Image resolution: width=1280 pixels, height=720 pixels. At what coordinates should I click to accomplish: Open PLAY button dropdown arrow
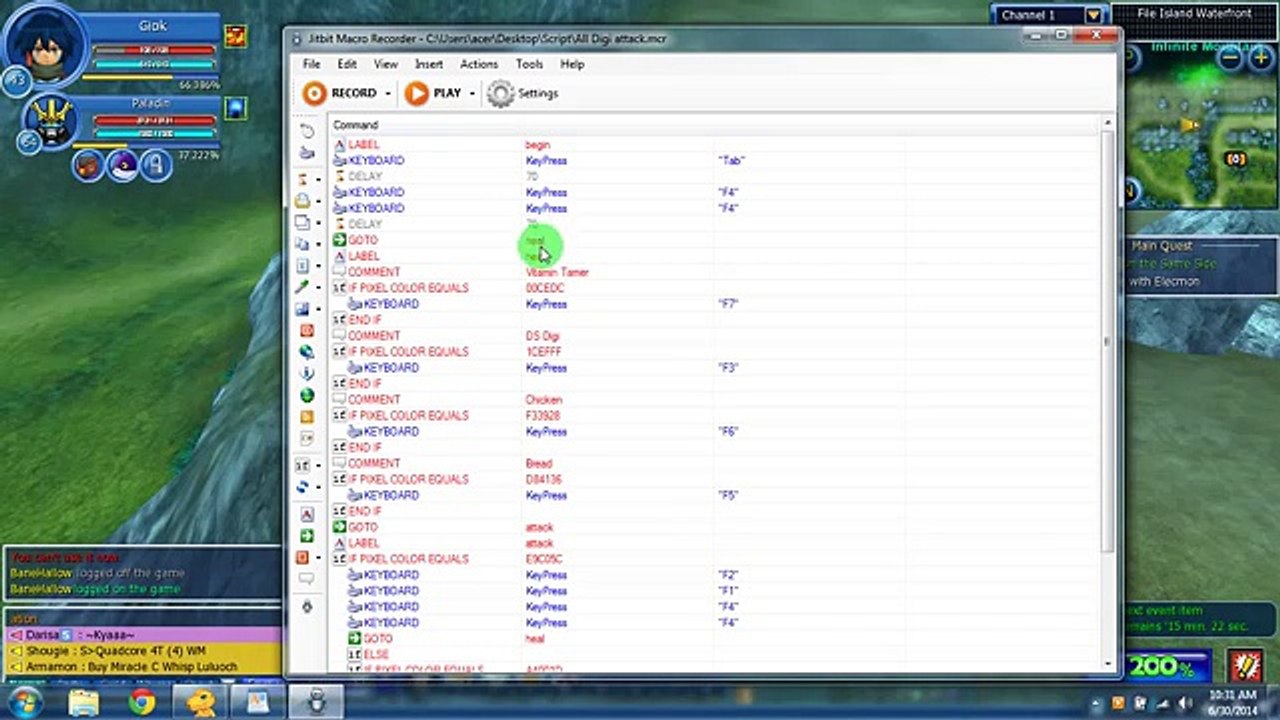472,94
